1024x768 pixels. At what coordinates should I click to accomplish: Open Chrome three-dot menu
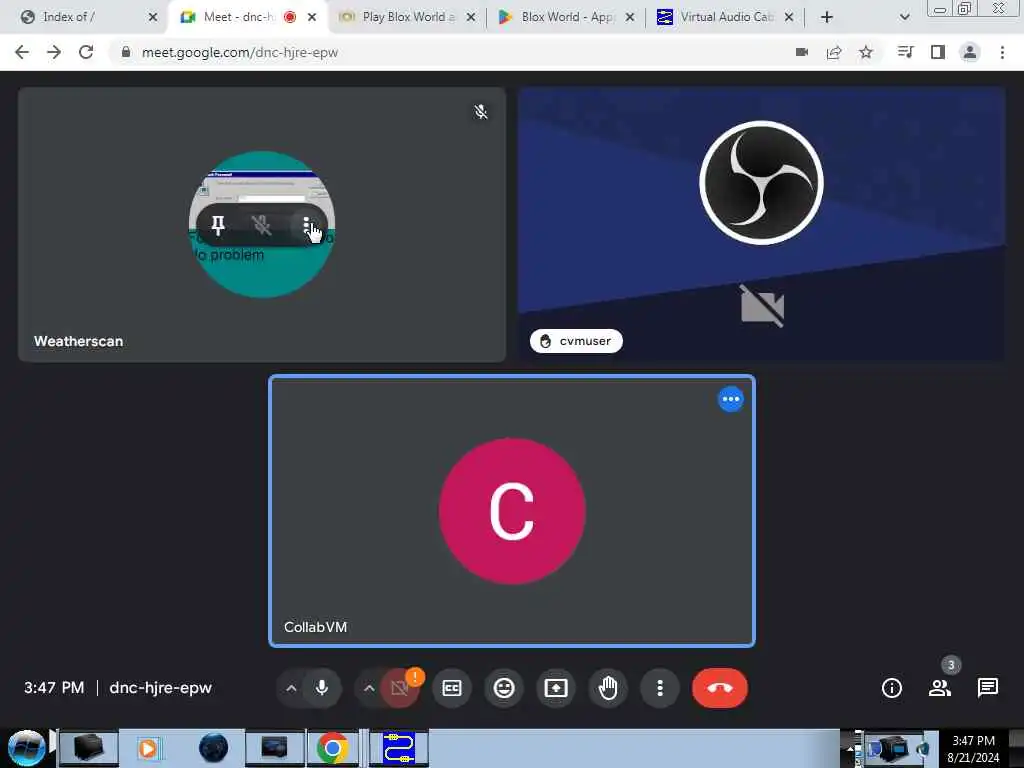1002,52
